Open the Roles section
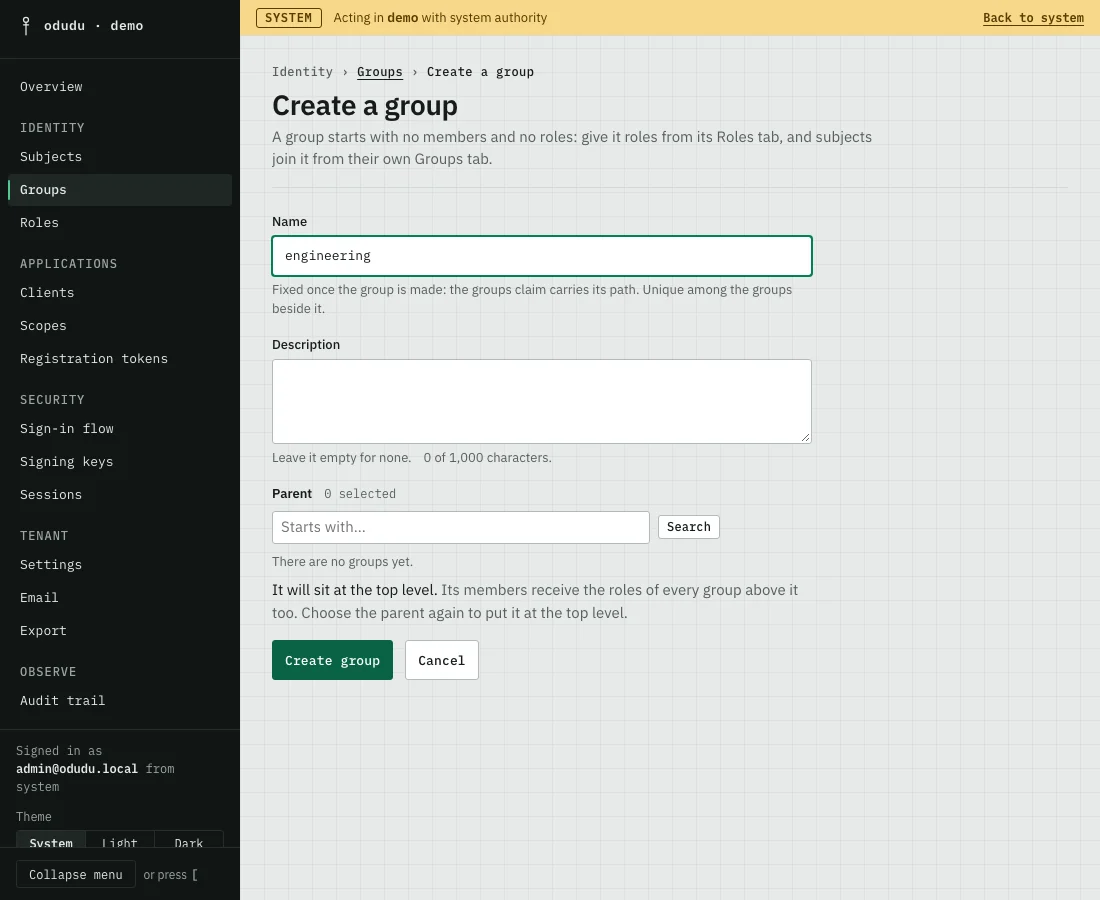The image size is (1100, 900). coord(120,222)
